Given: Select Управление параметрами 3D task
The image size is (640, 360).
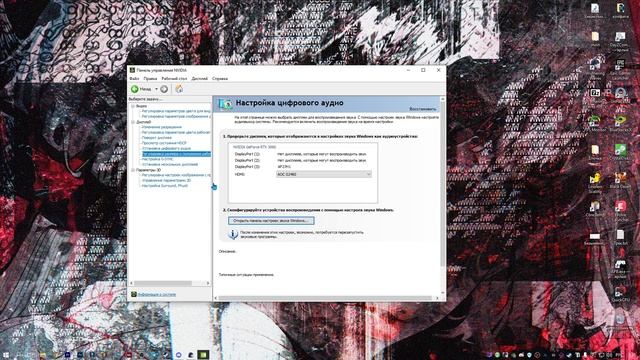Looking at the screenshot, I should [166, 180].
